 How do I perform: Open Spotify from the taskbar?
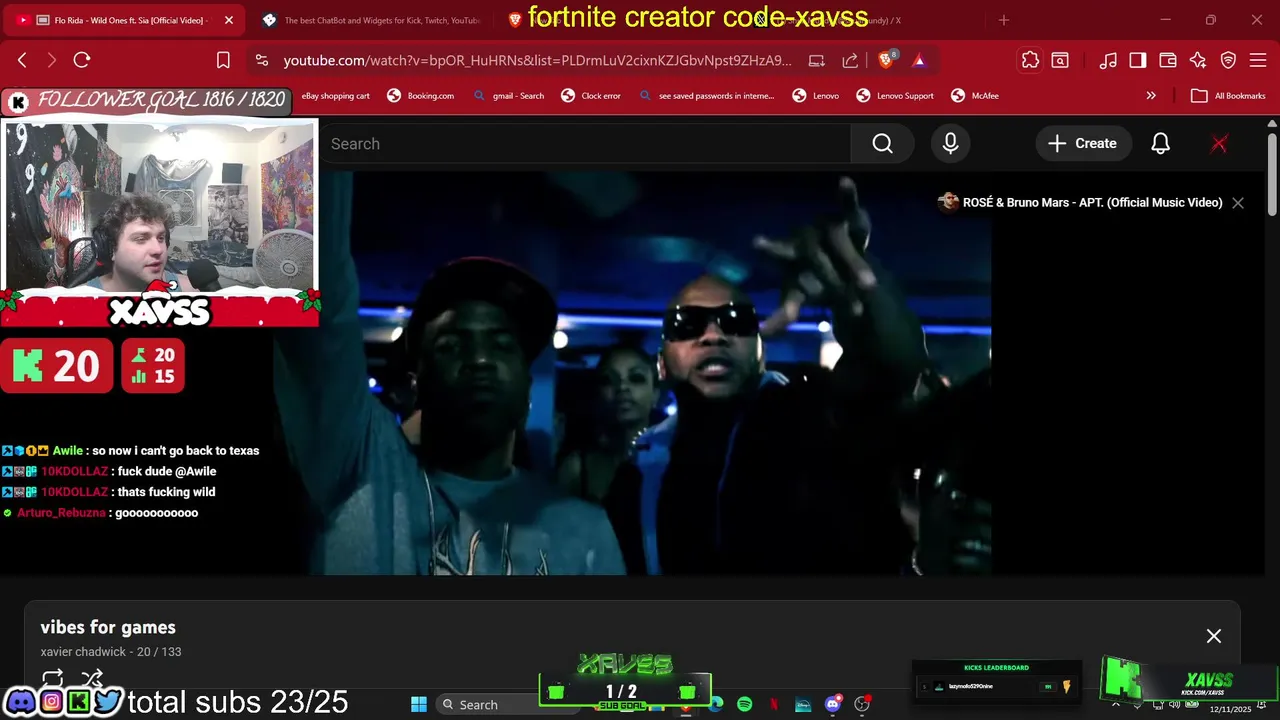745,705
